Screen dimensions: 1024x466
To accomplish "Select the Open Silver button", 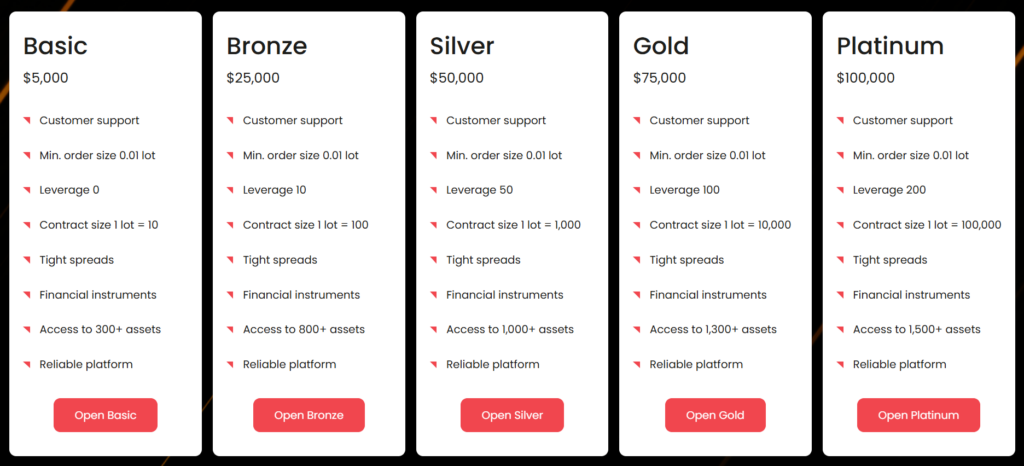I will [512, 415].
